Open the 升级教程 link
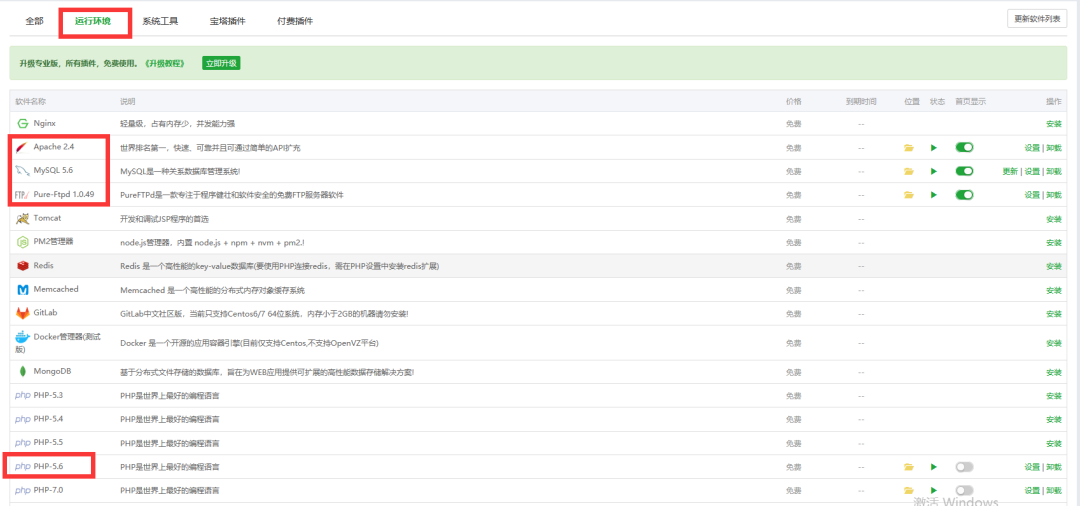Screen dimensions: 1080x506 click(165, 63)
